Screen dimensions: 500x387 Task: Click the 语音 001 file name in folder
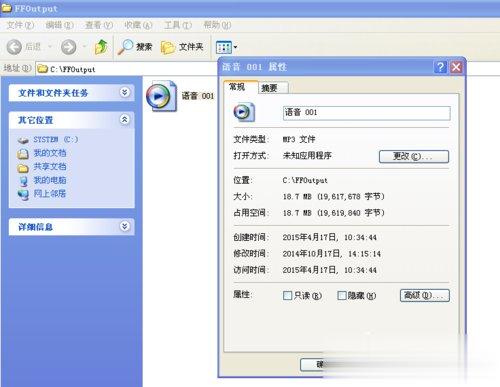[x=198, y=96]
